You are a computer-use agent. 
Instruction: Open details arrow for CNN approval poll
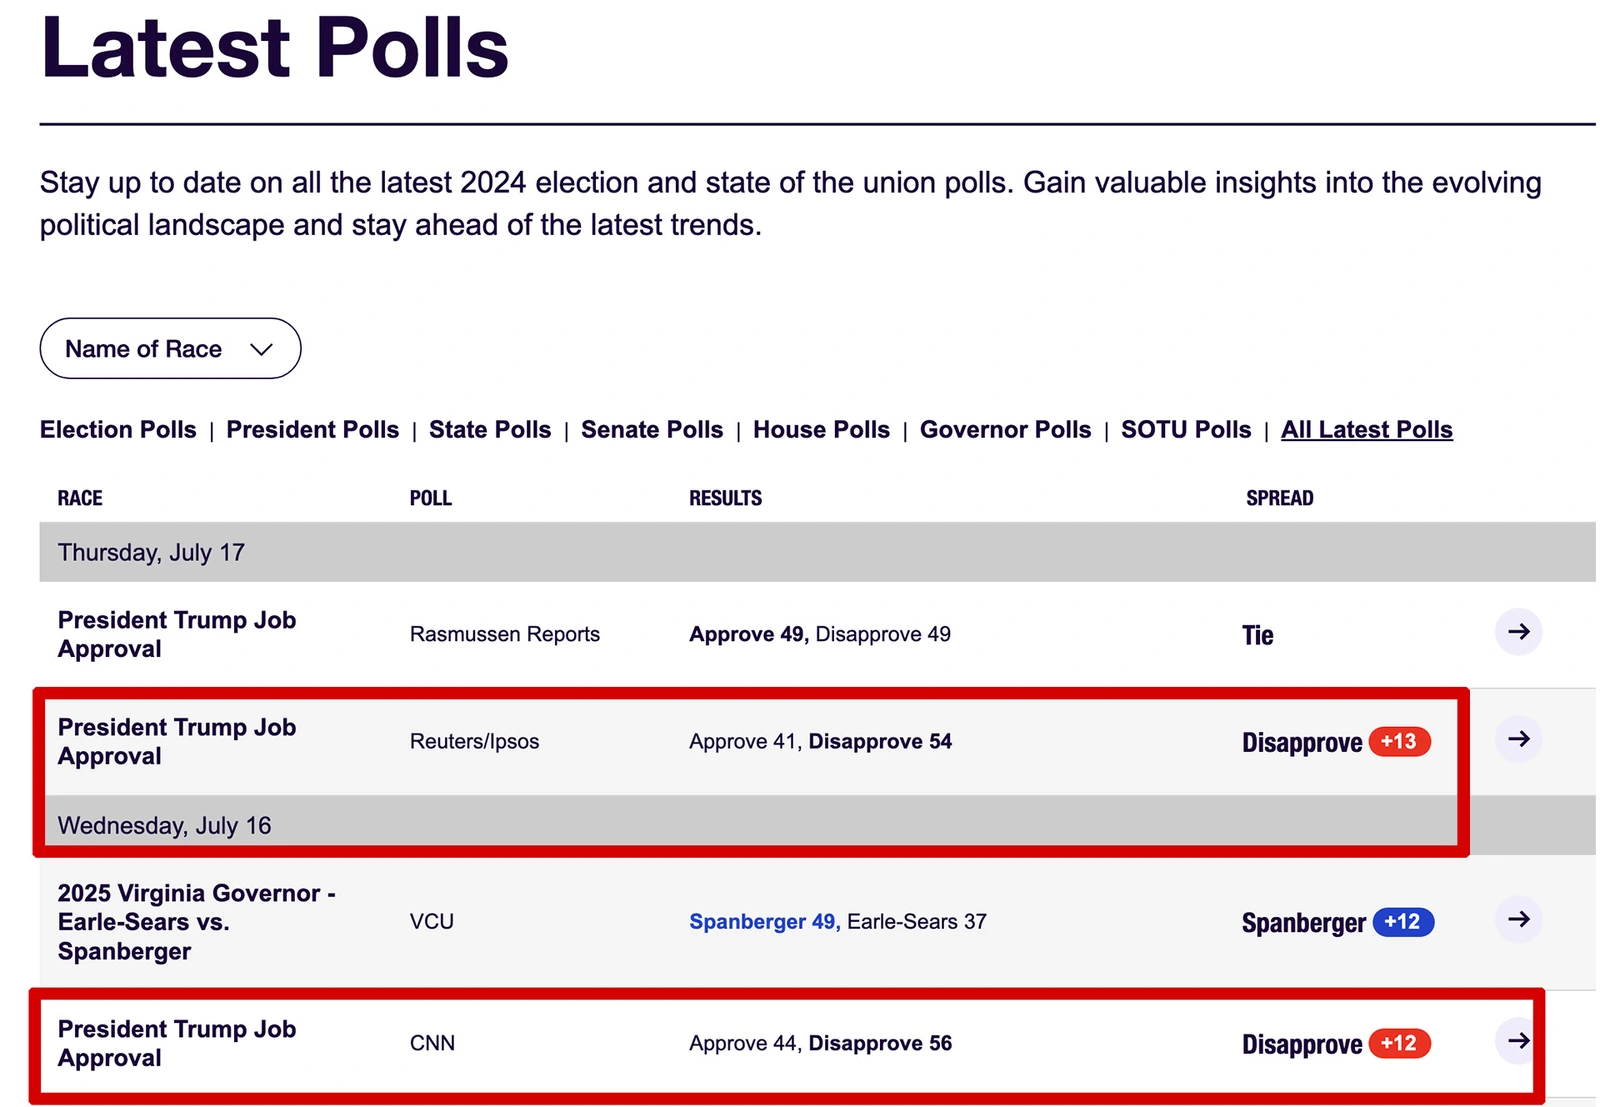point(1518,1041)
